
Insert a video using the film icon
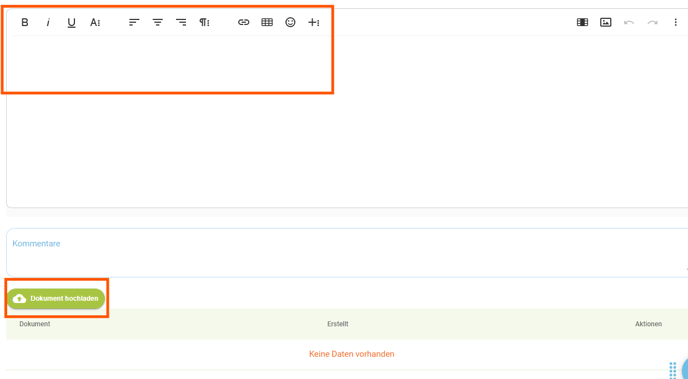pos(582,22)
